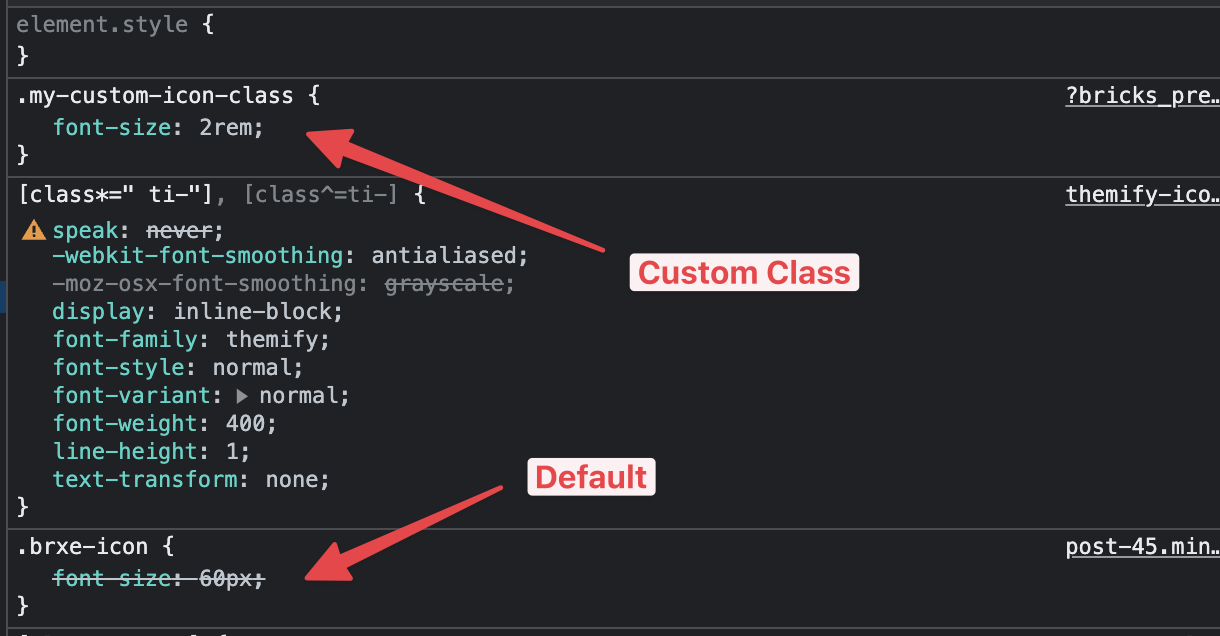1220x636 pixels.
Task: Click the struck-through grayscale value
Action: [x=443, y=283]
